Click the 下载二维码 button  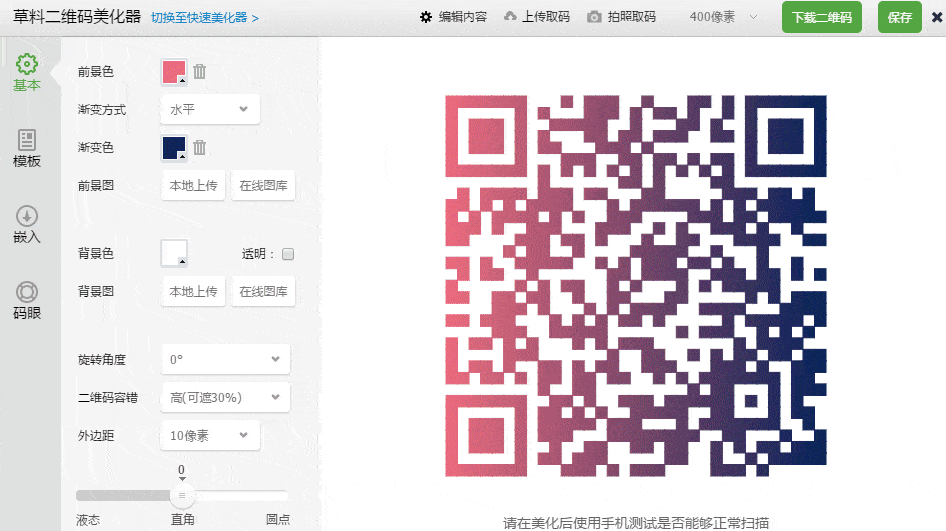[x=822, y=17]
